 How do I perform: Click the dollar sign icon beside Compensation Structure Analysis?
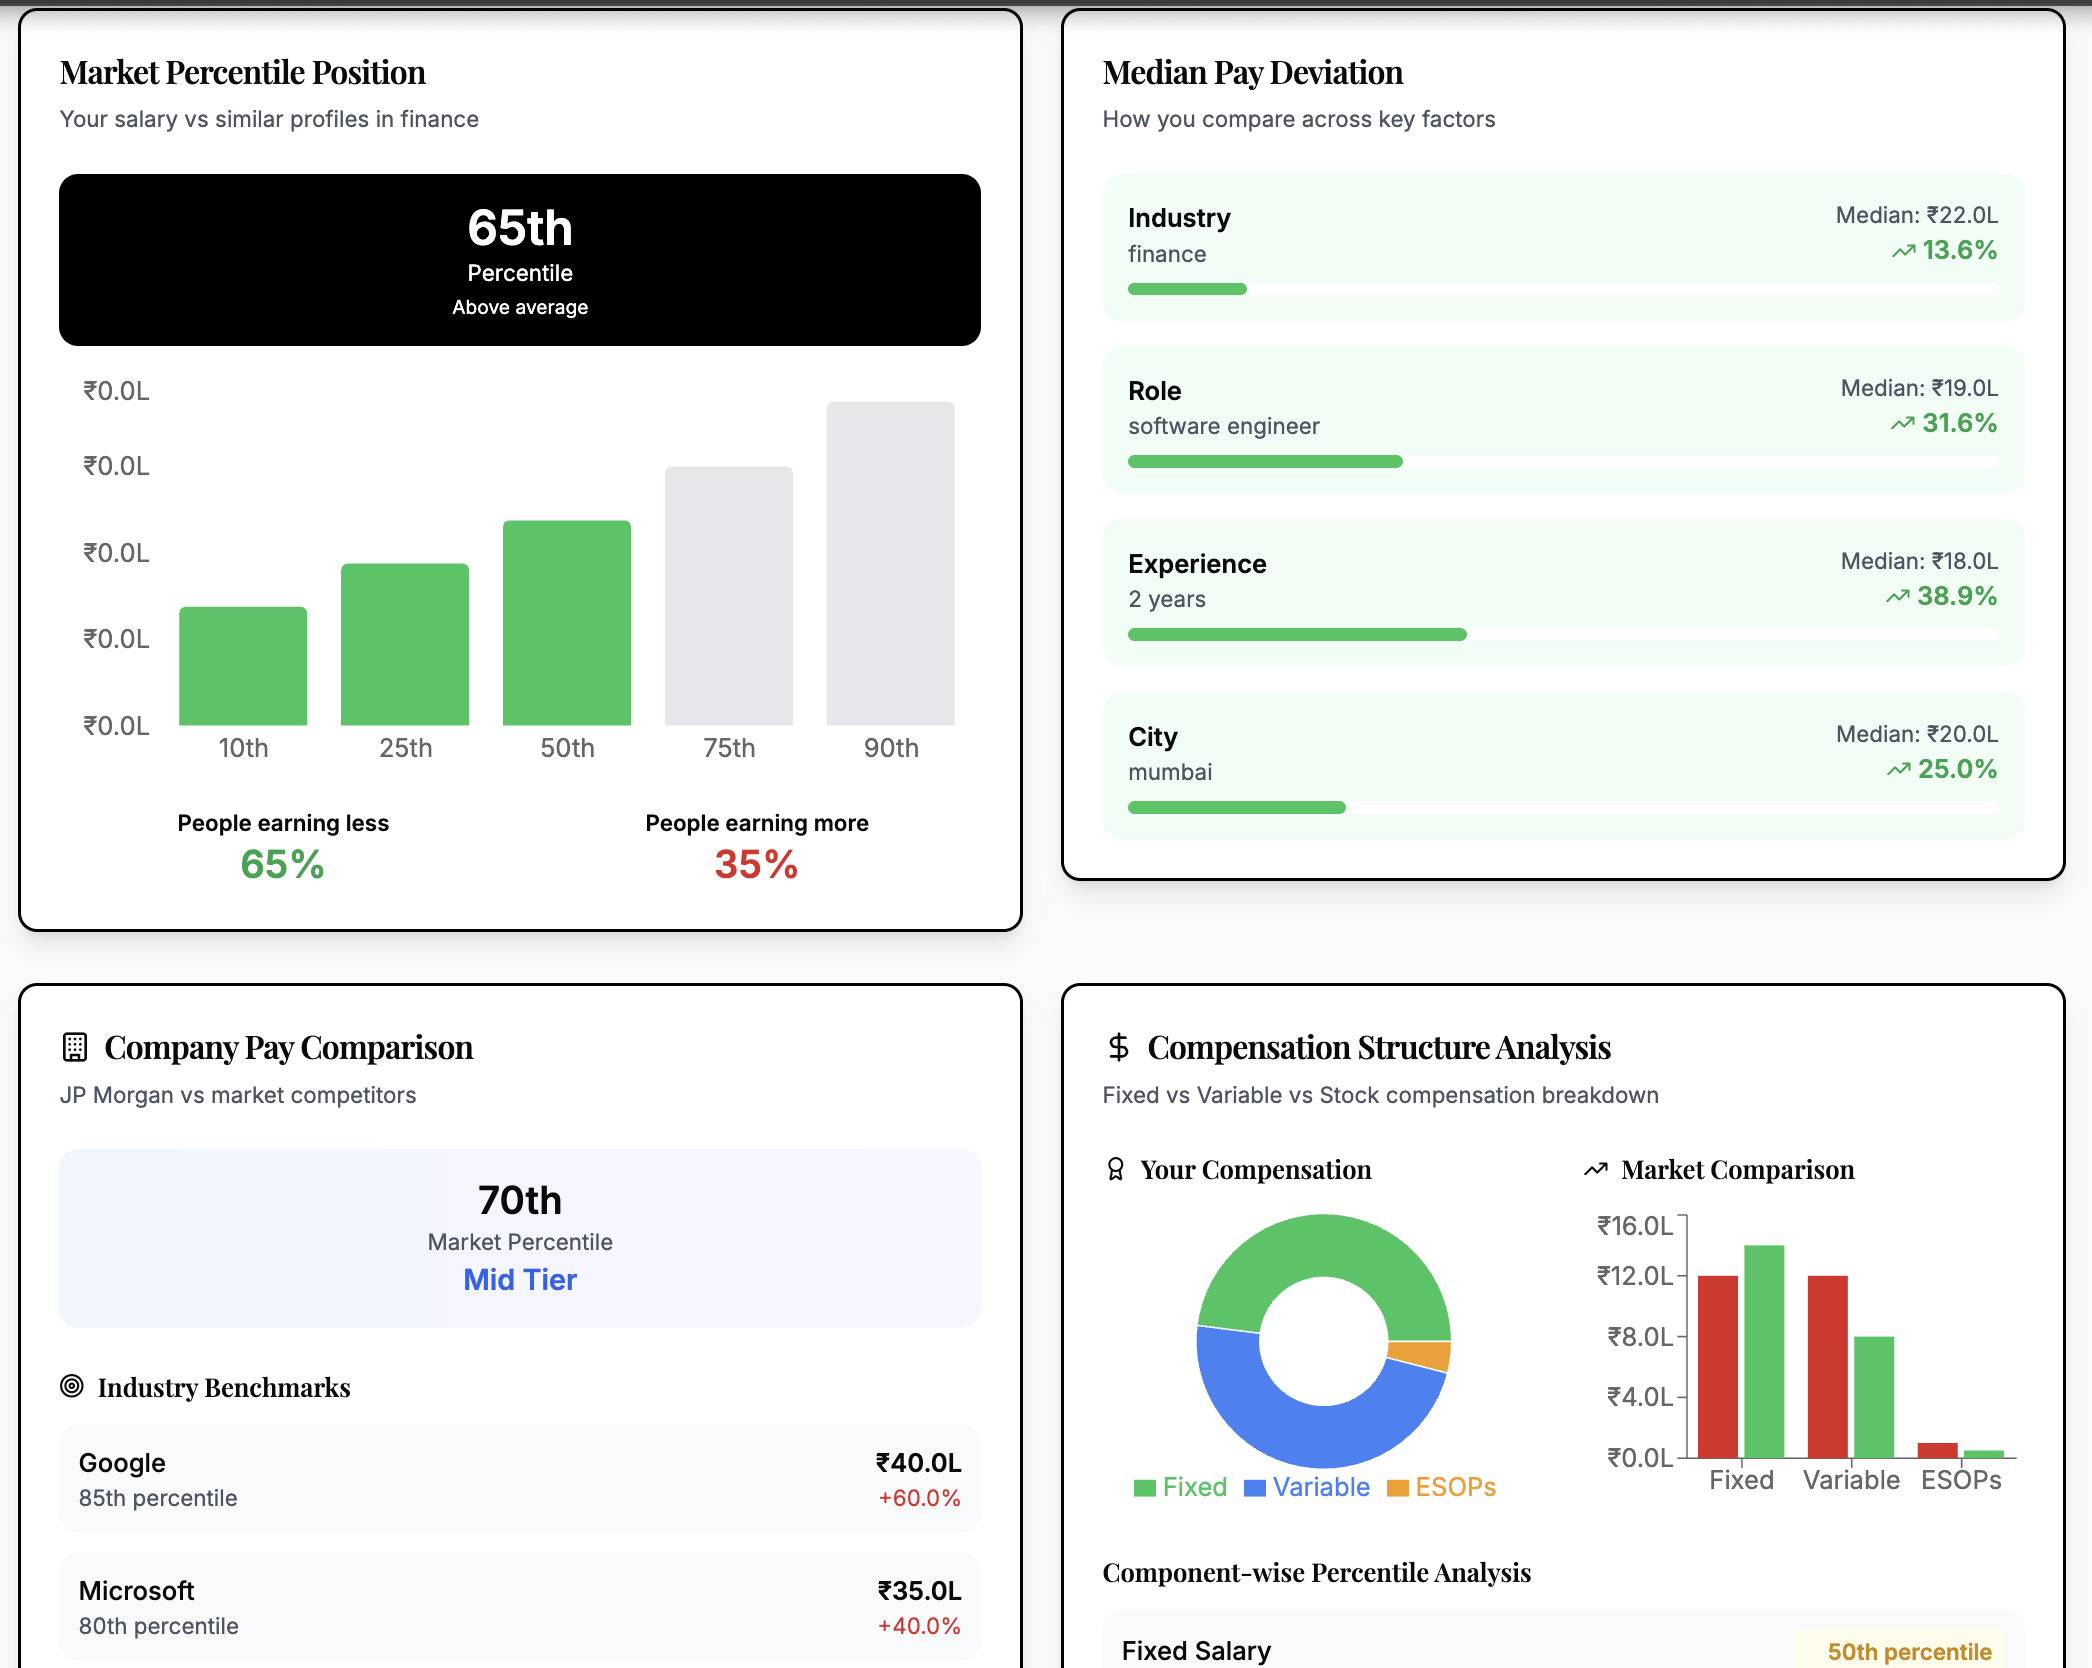1118,1047
